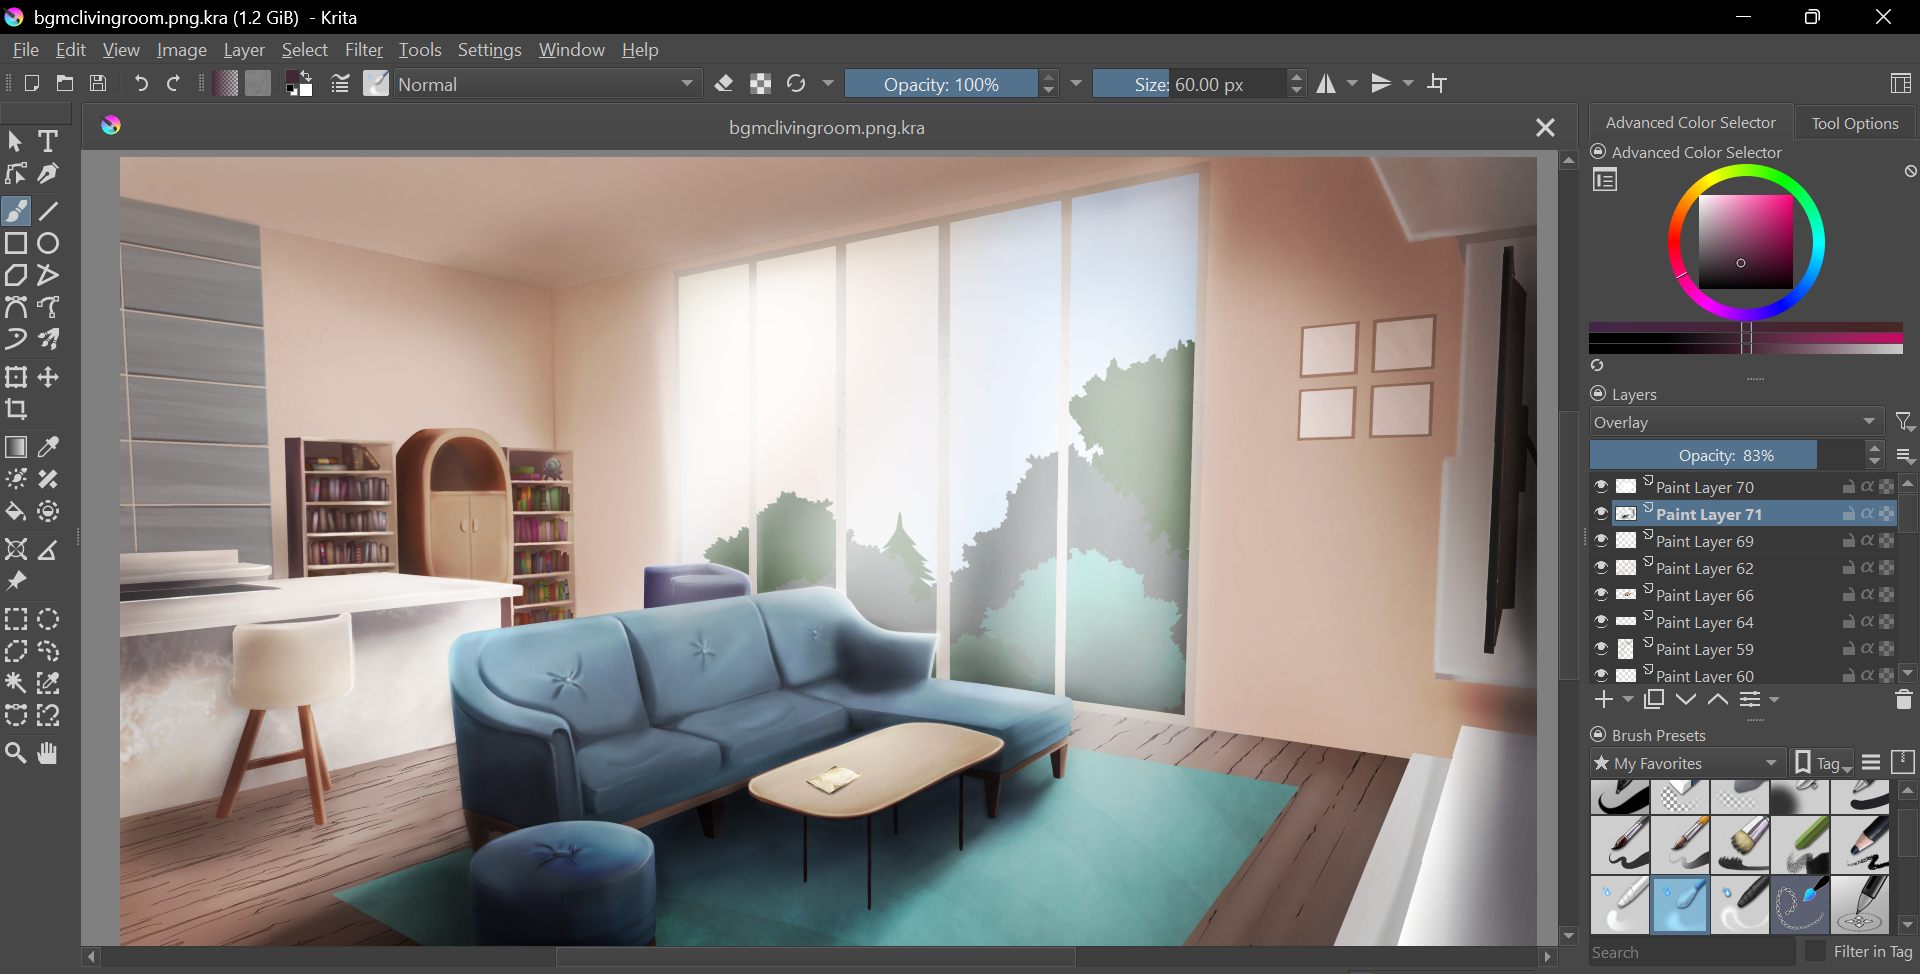Open the Tag menu button
The image size is (1920, 974).
click(1824, 763)
